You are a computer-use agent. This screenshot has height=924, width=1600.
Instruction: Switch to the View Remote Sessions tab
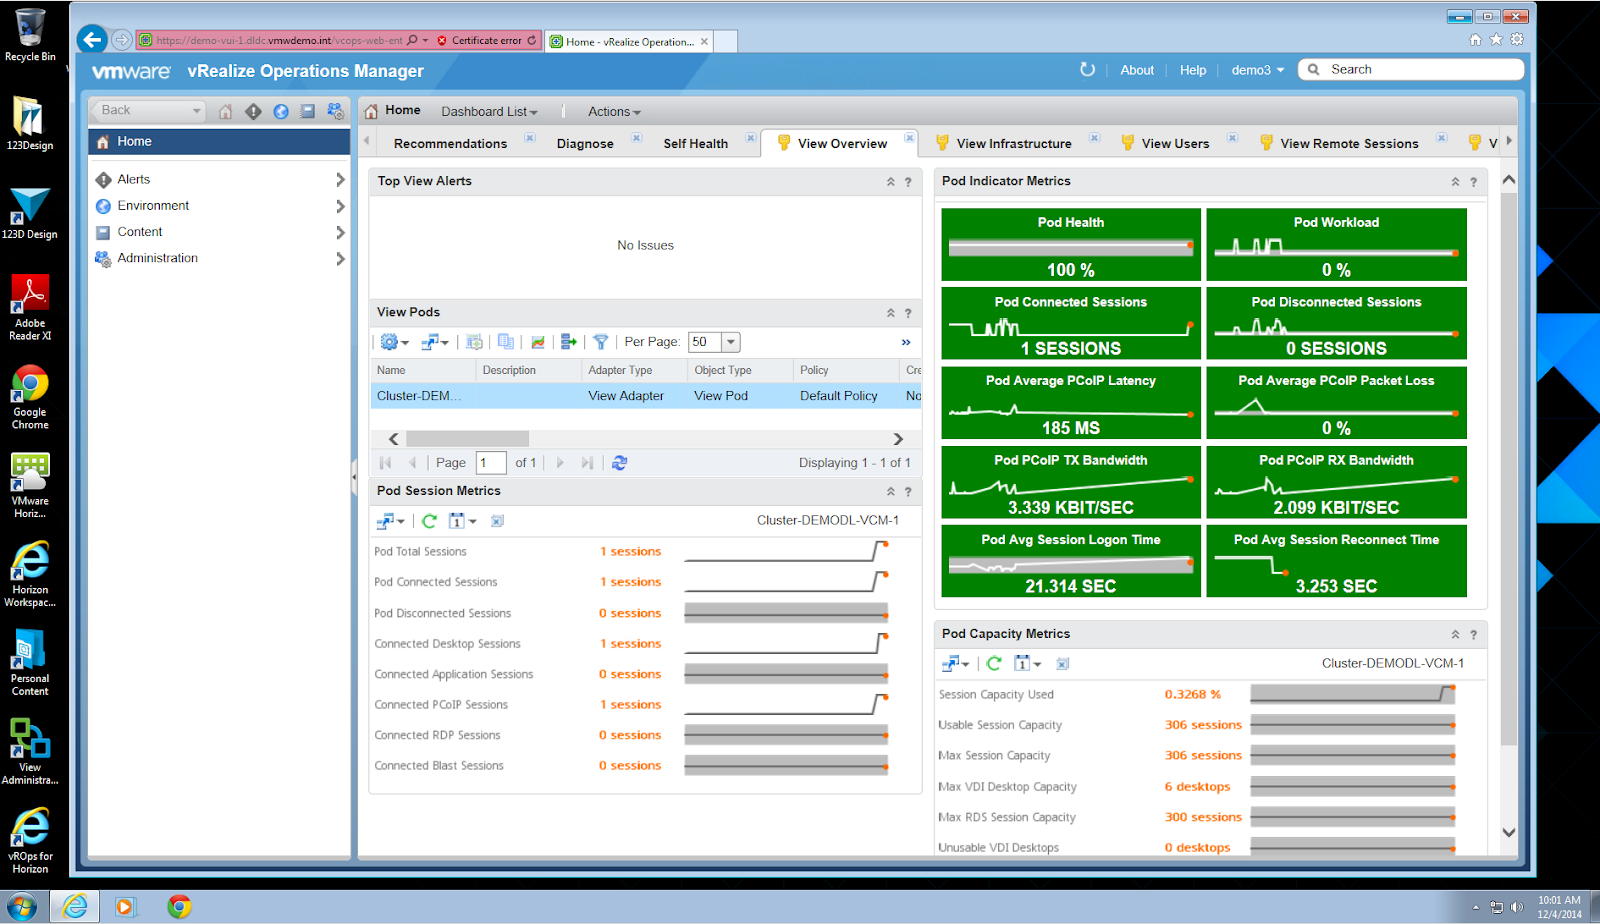[1349, 144]
